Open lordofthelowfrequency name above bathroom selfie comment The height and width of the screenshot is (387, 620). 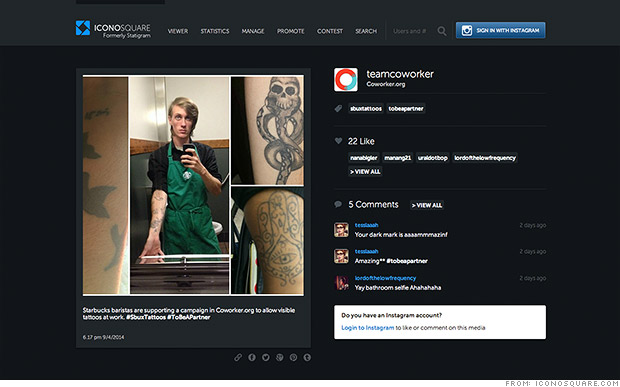[x=385, y=278]
